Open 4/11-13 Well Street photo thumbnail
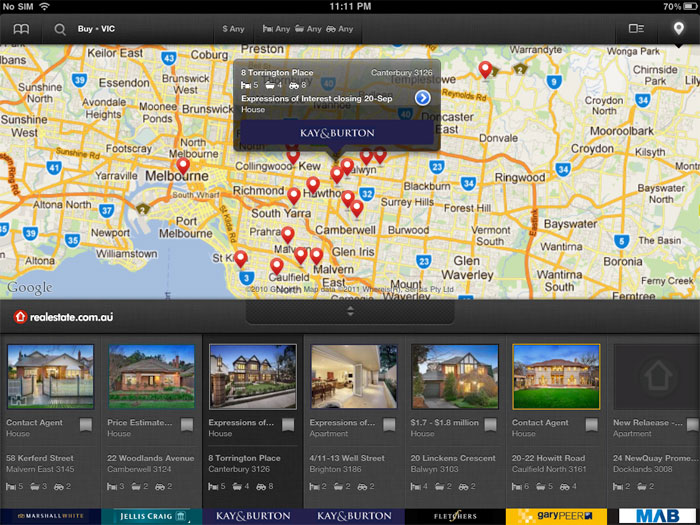The height and width of the screenshot is (525, 700). pos(354,376)
